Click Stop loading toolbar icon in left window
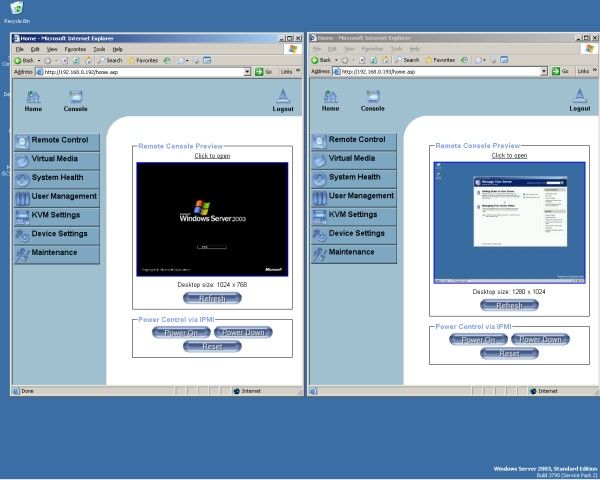Image resolution: width=600 pixels, height=480 pixels. (64, 60)
